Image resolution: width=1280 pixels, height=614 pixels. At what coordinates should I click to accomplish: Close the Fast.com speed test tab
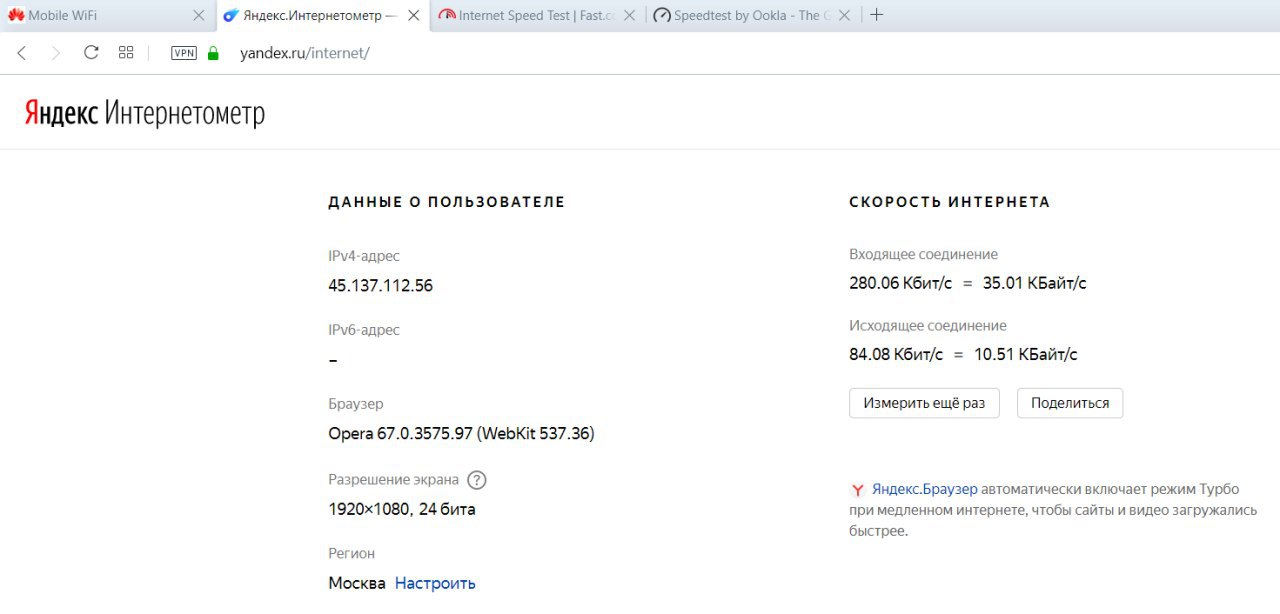tap(631, 15)
